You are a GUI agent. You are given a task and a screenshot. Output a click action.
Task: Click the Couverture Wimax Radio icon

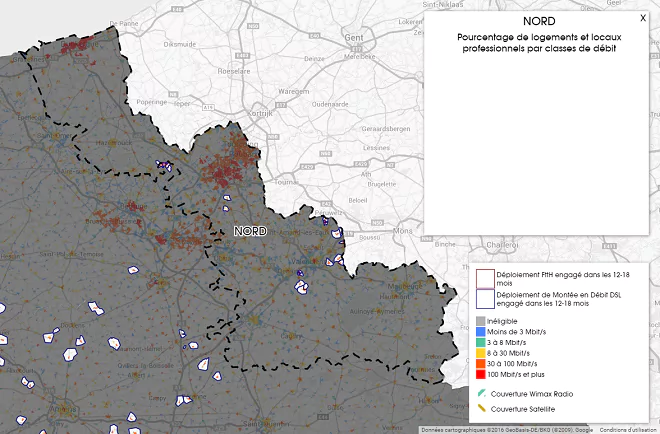(481, 393)
